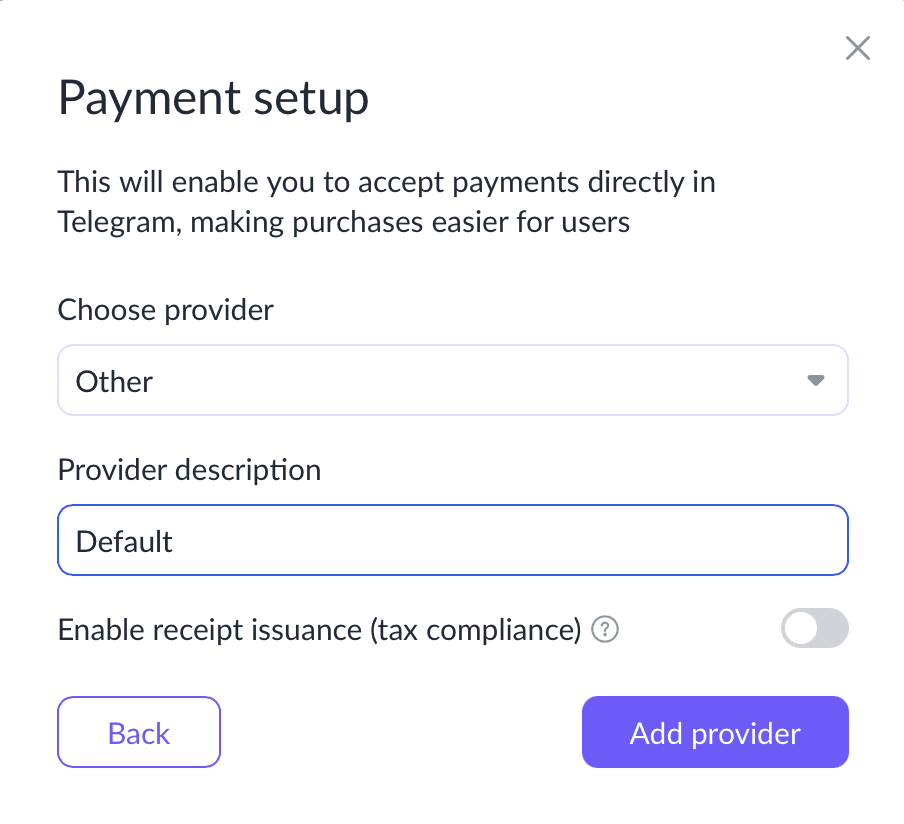Click the Telegram payments description paragraph

click(386, 202)
